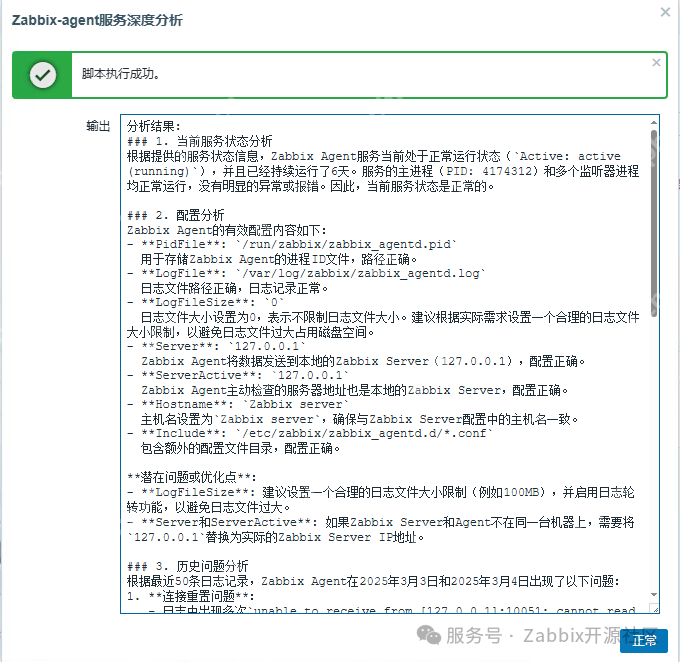Click the '**Hostname**: `Zabbix server`' line
The height and width of the screenshot is (662, 680).
[x=238, y=404]
